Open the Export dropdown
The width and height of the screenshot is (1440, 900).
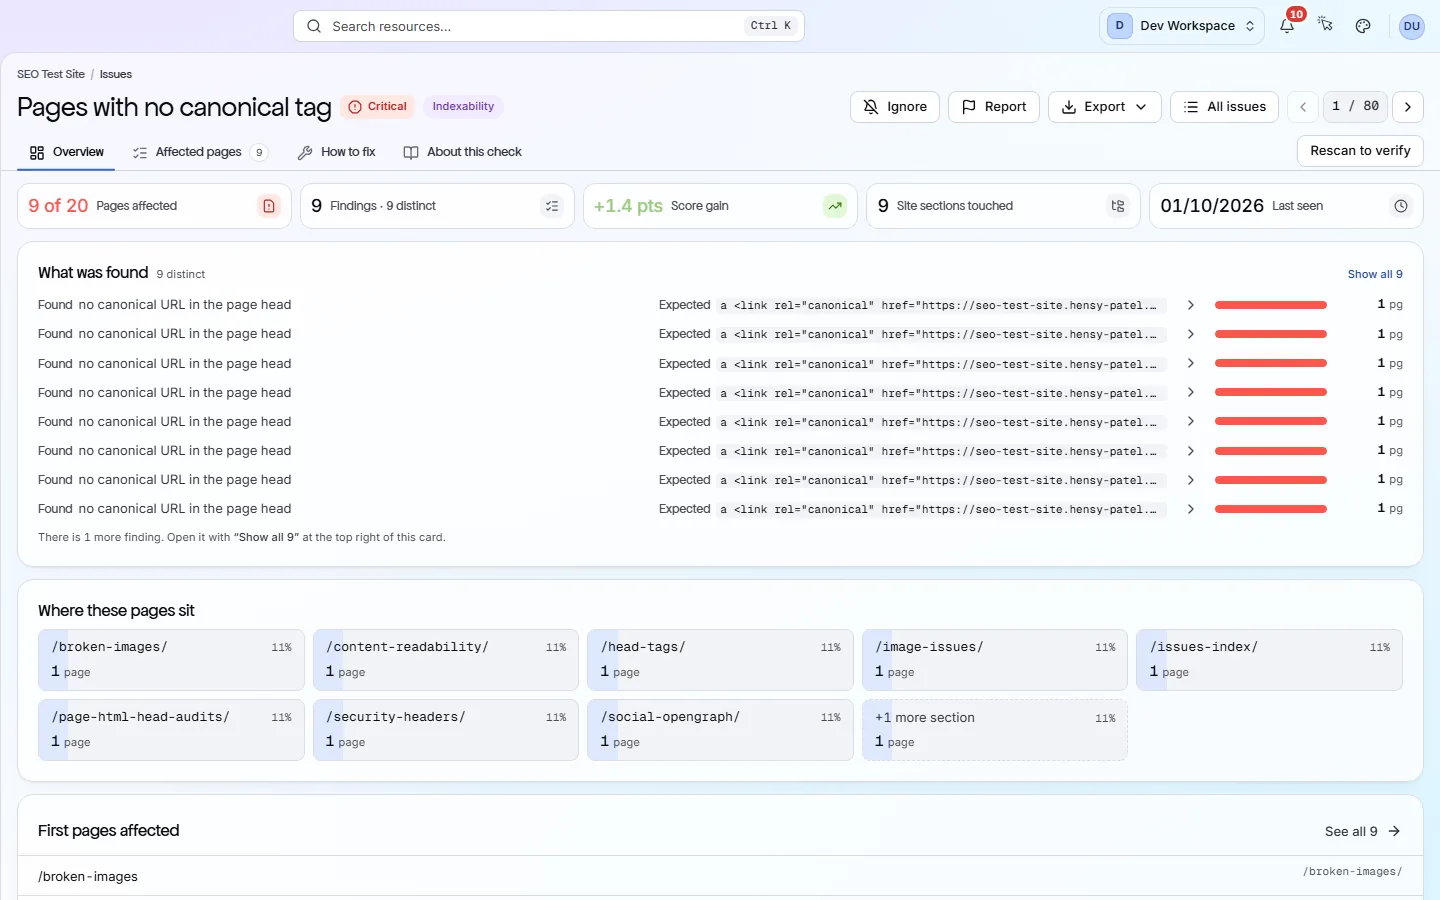pyautogui.click(x=1104, y=107)
